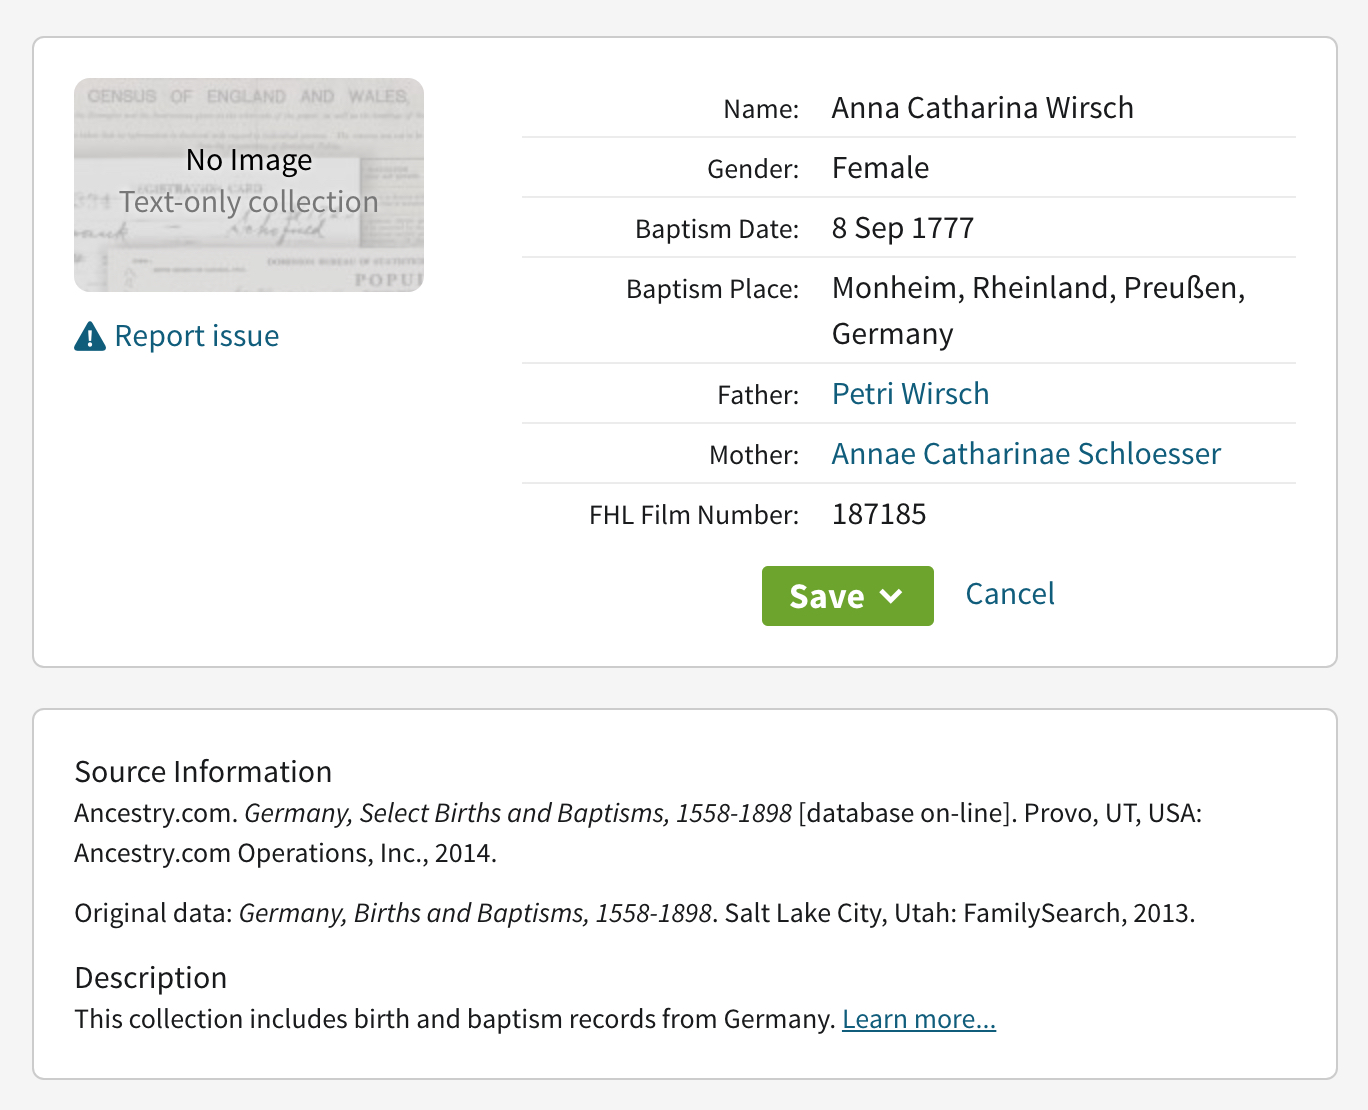Image resolution: width=1368 pixels, height=1110 pixels.
Task: Click the name Anna Catharina Wirsch
Action: (982, 108)
